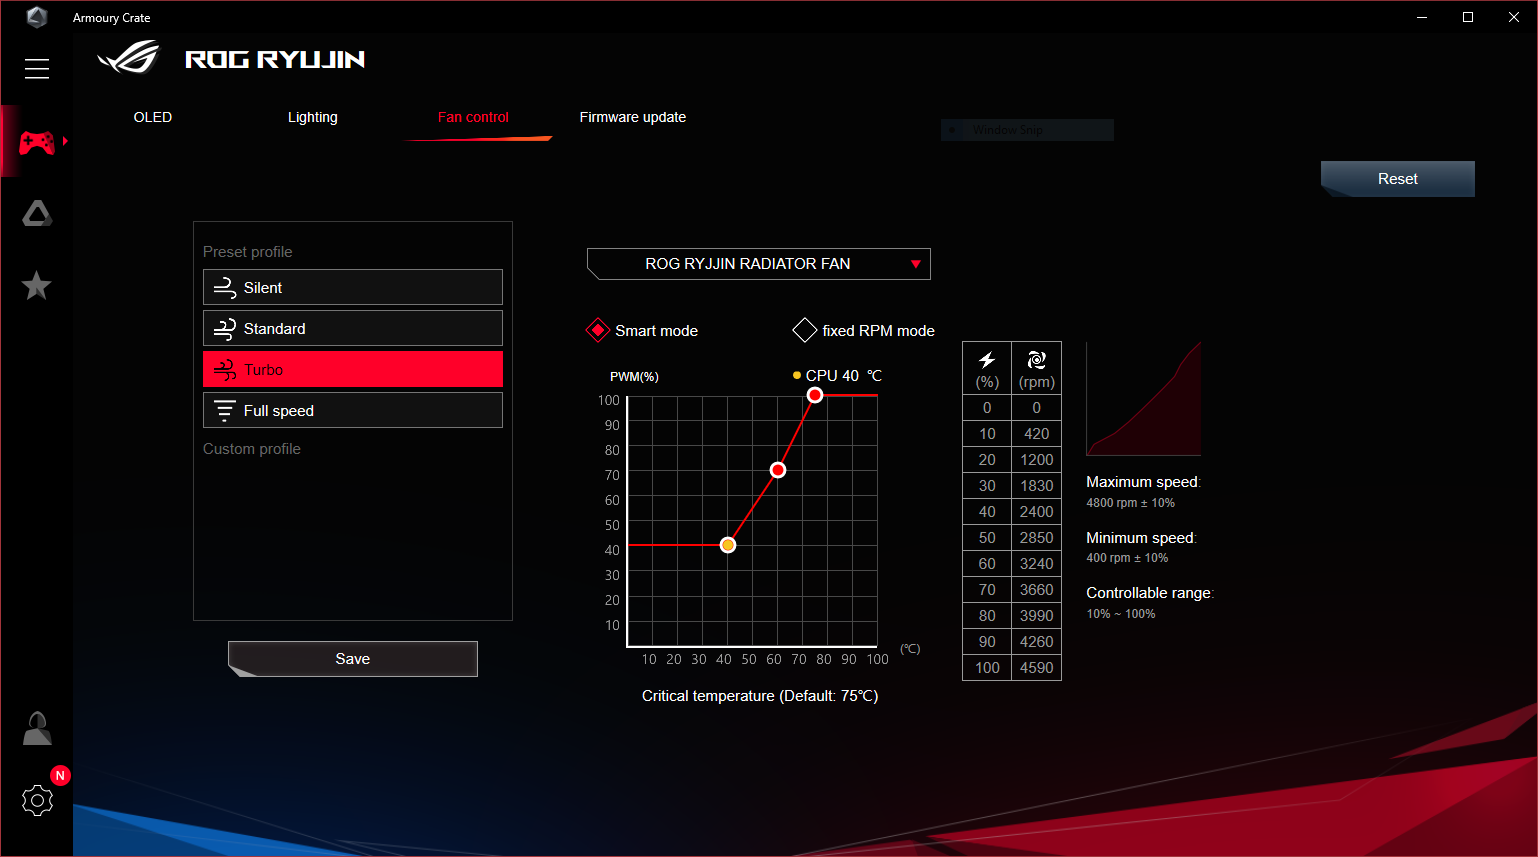Screen dimensions: 1538x857
Task: Select the Full speed preset profile
Action: (353, 410)
